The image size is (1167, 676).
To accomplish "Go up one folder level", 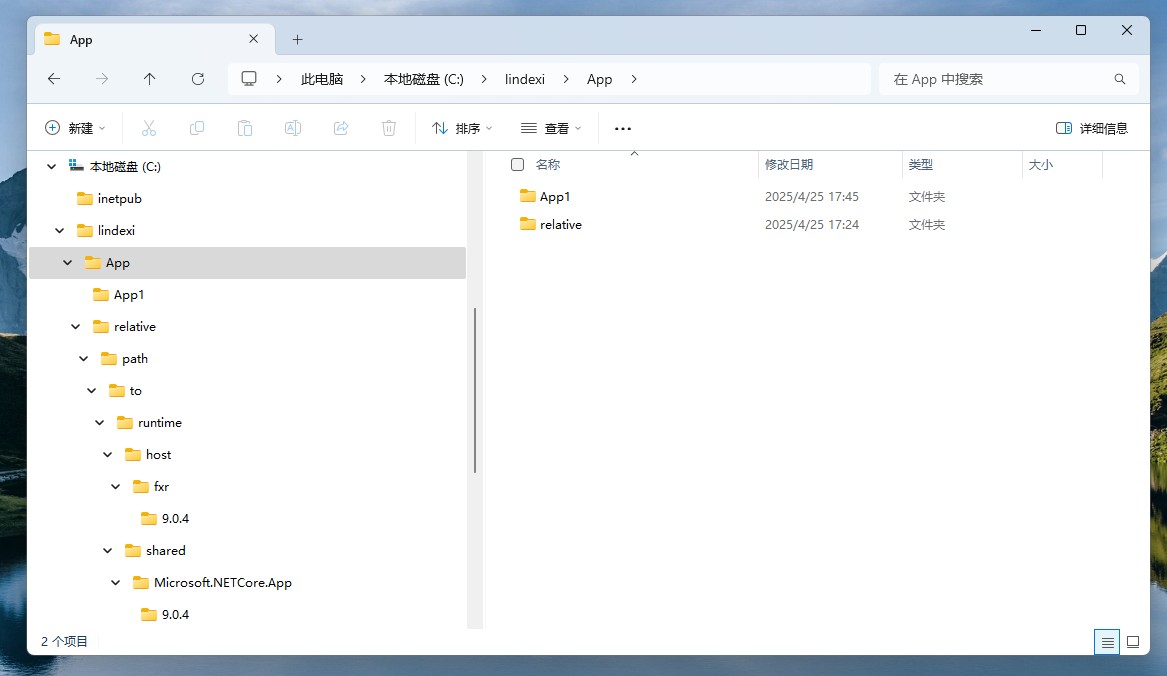I will click(150, 79).
